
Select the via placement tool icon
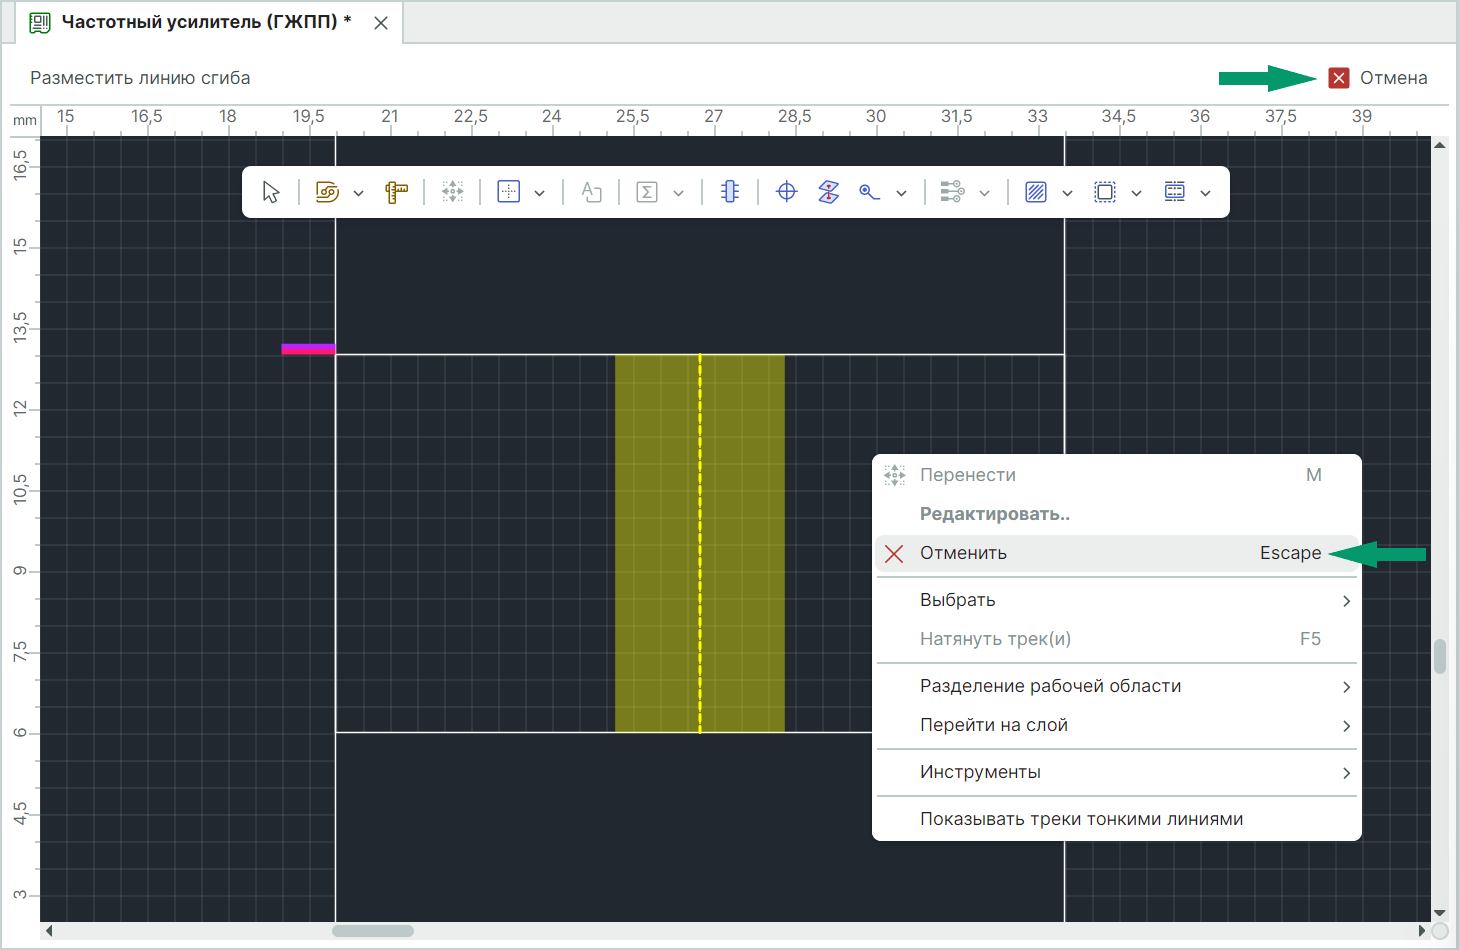click(x=869, y=192)
